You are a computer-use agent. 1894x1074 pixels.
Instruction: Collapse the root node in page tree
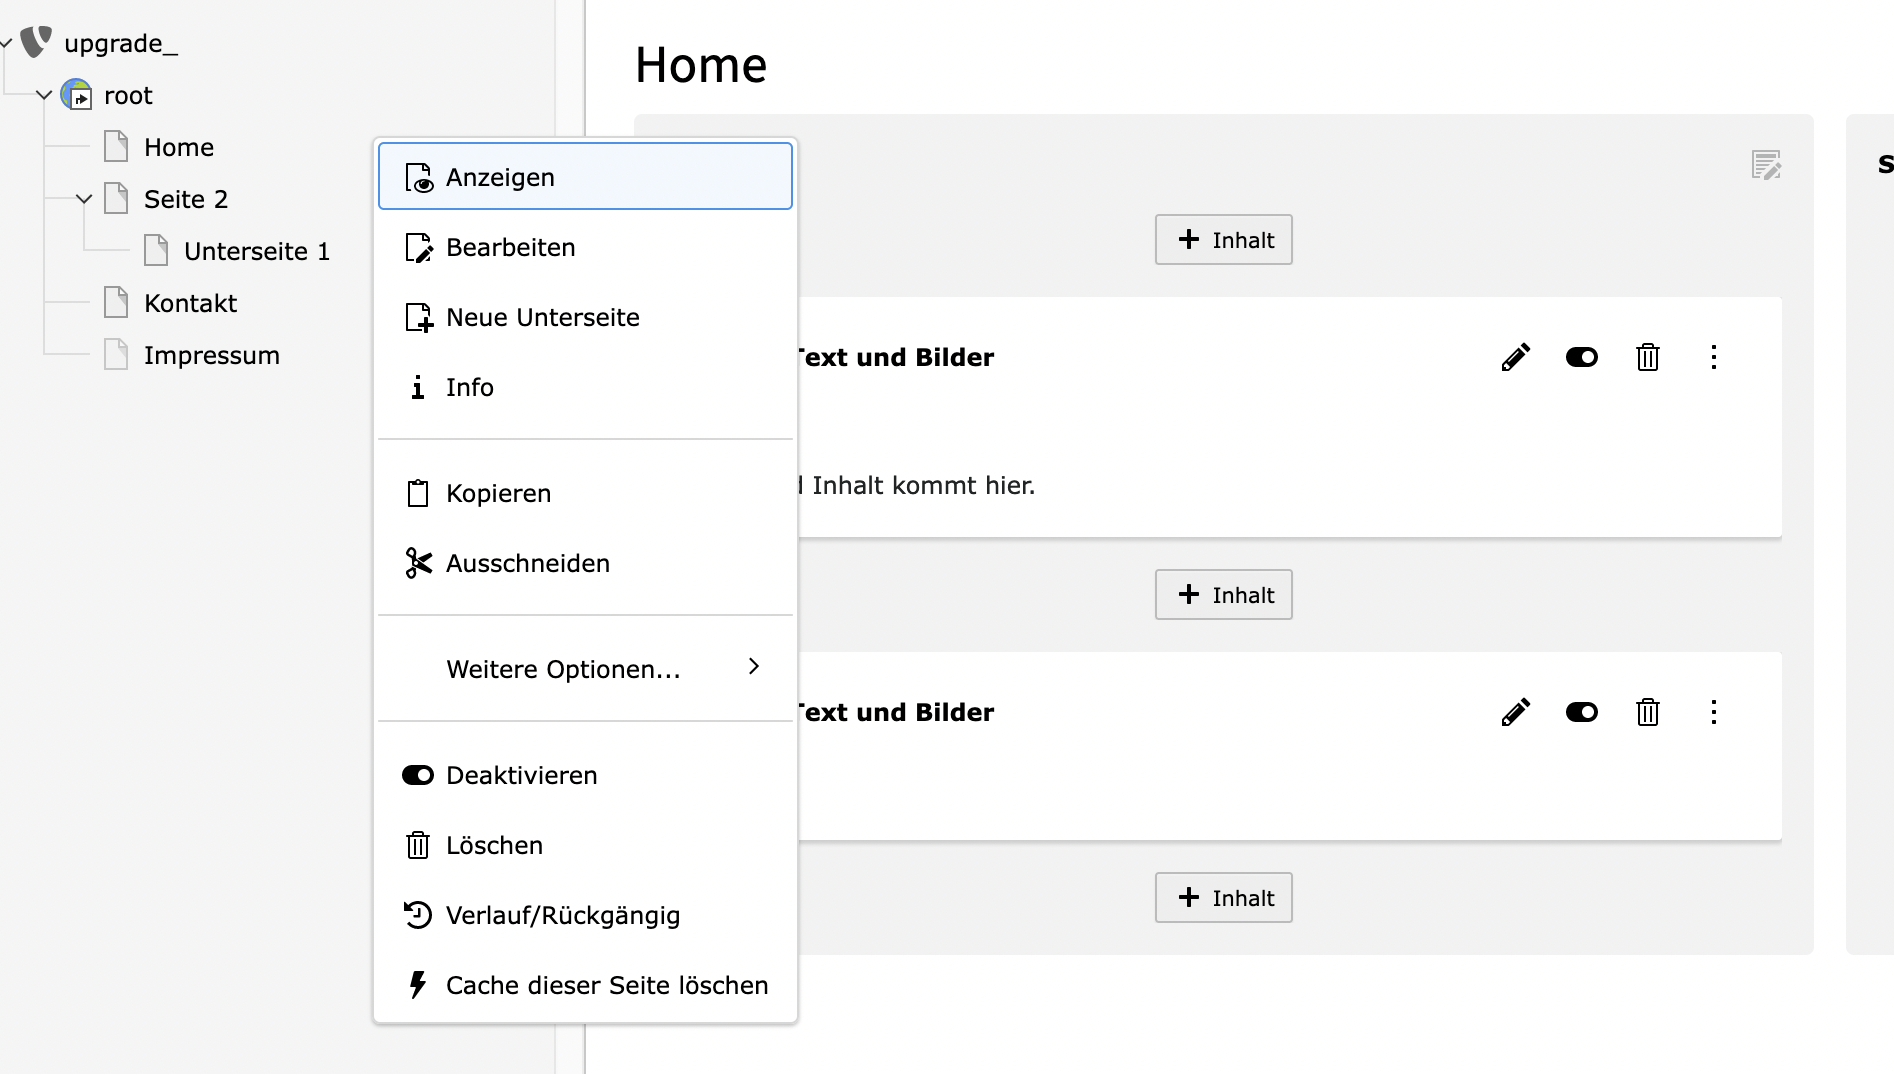pos(44,95)
